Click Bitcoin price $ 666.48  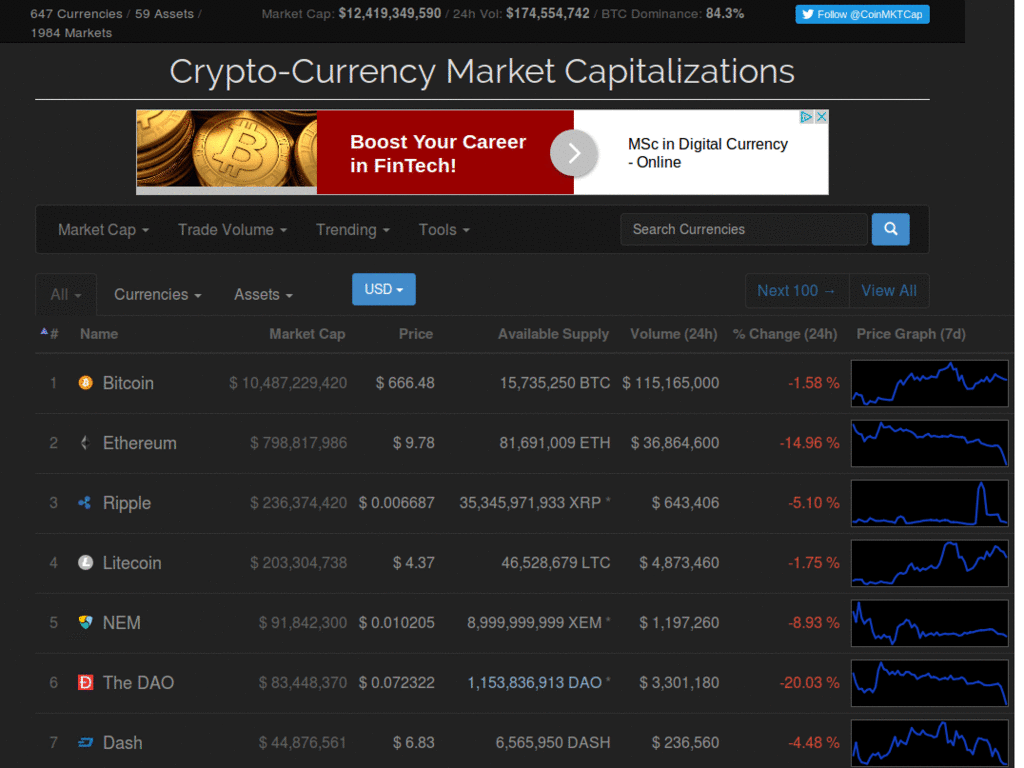[x=405, y=383]
